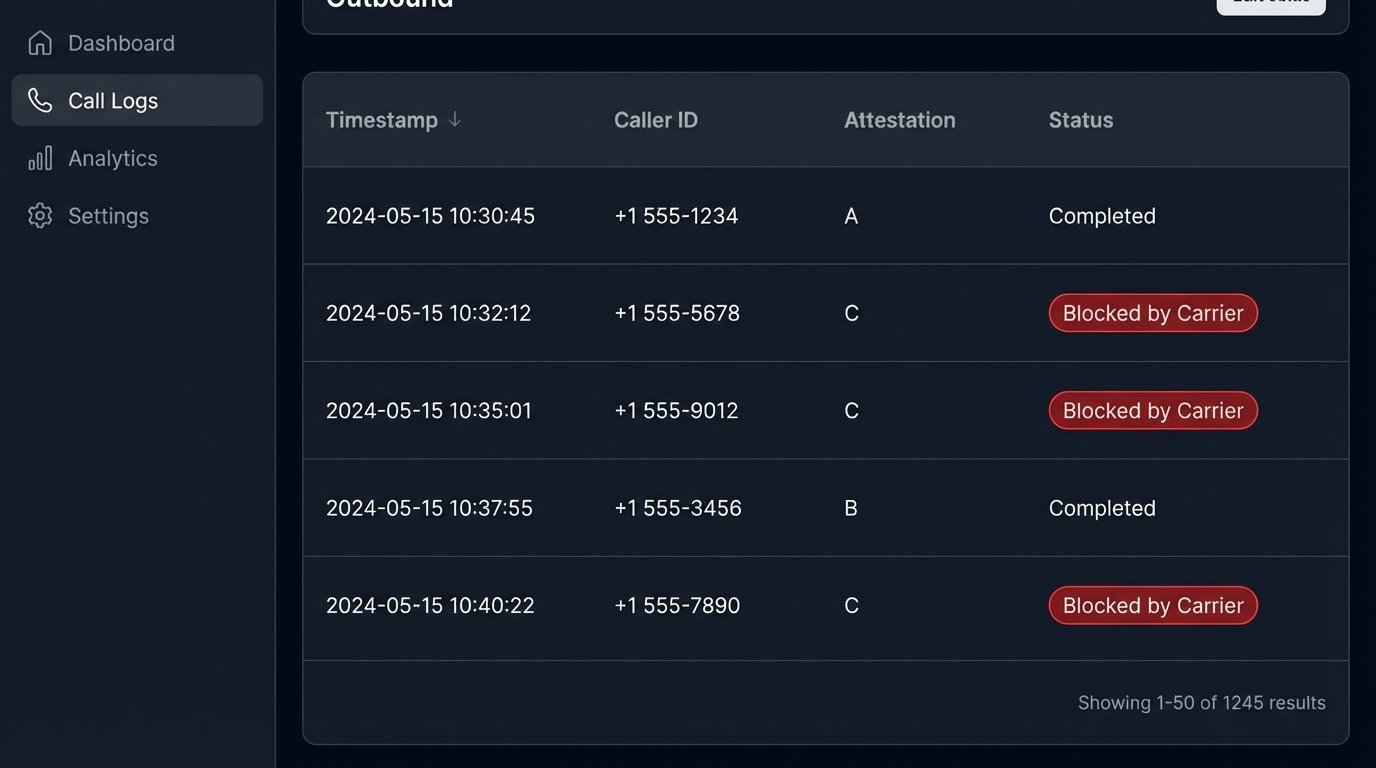Click the Status column header

click(1080, 120)
